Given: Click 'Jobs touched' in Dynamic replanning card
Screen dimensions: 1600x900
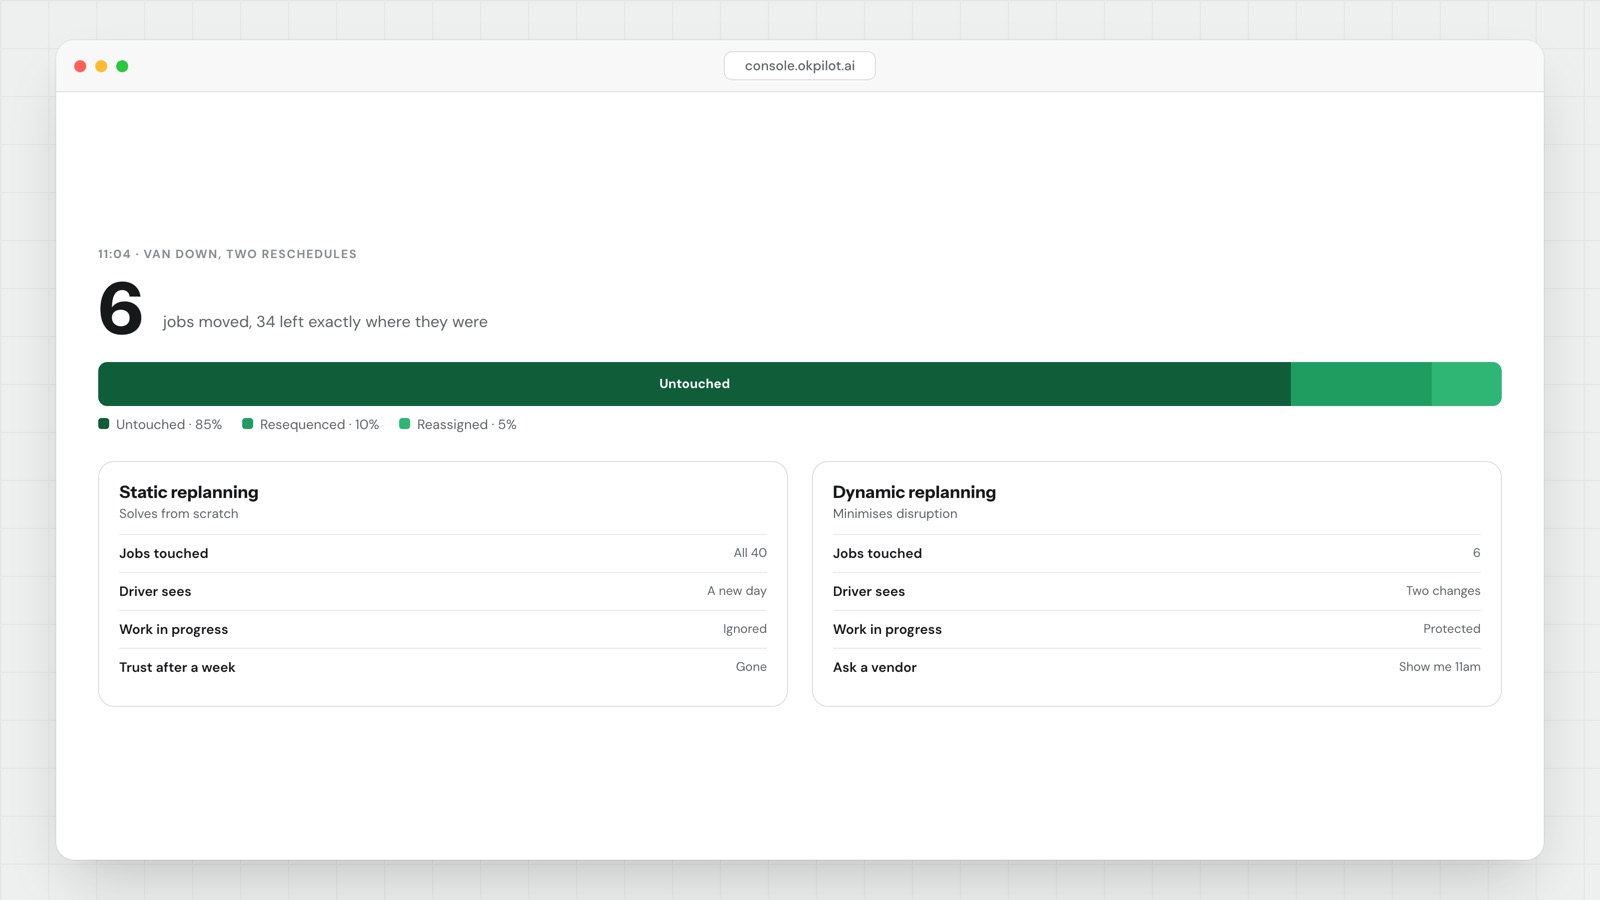Looking at the screenshot, I should click(878, 553).
